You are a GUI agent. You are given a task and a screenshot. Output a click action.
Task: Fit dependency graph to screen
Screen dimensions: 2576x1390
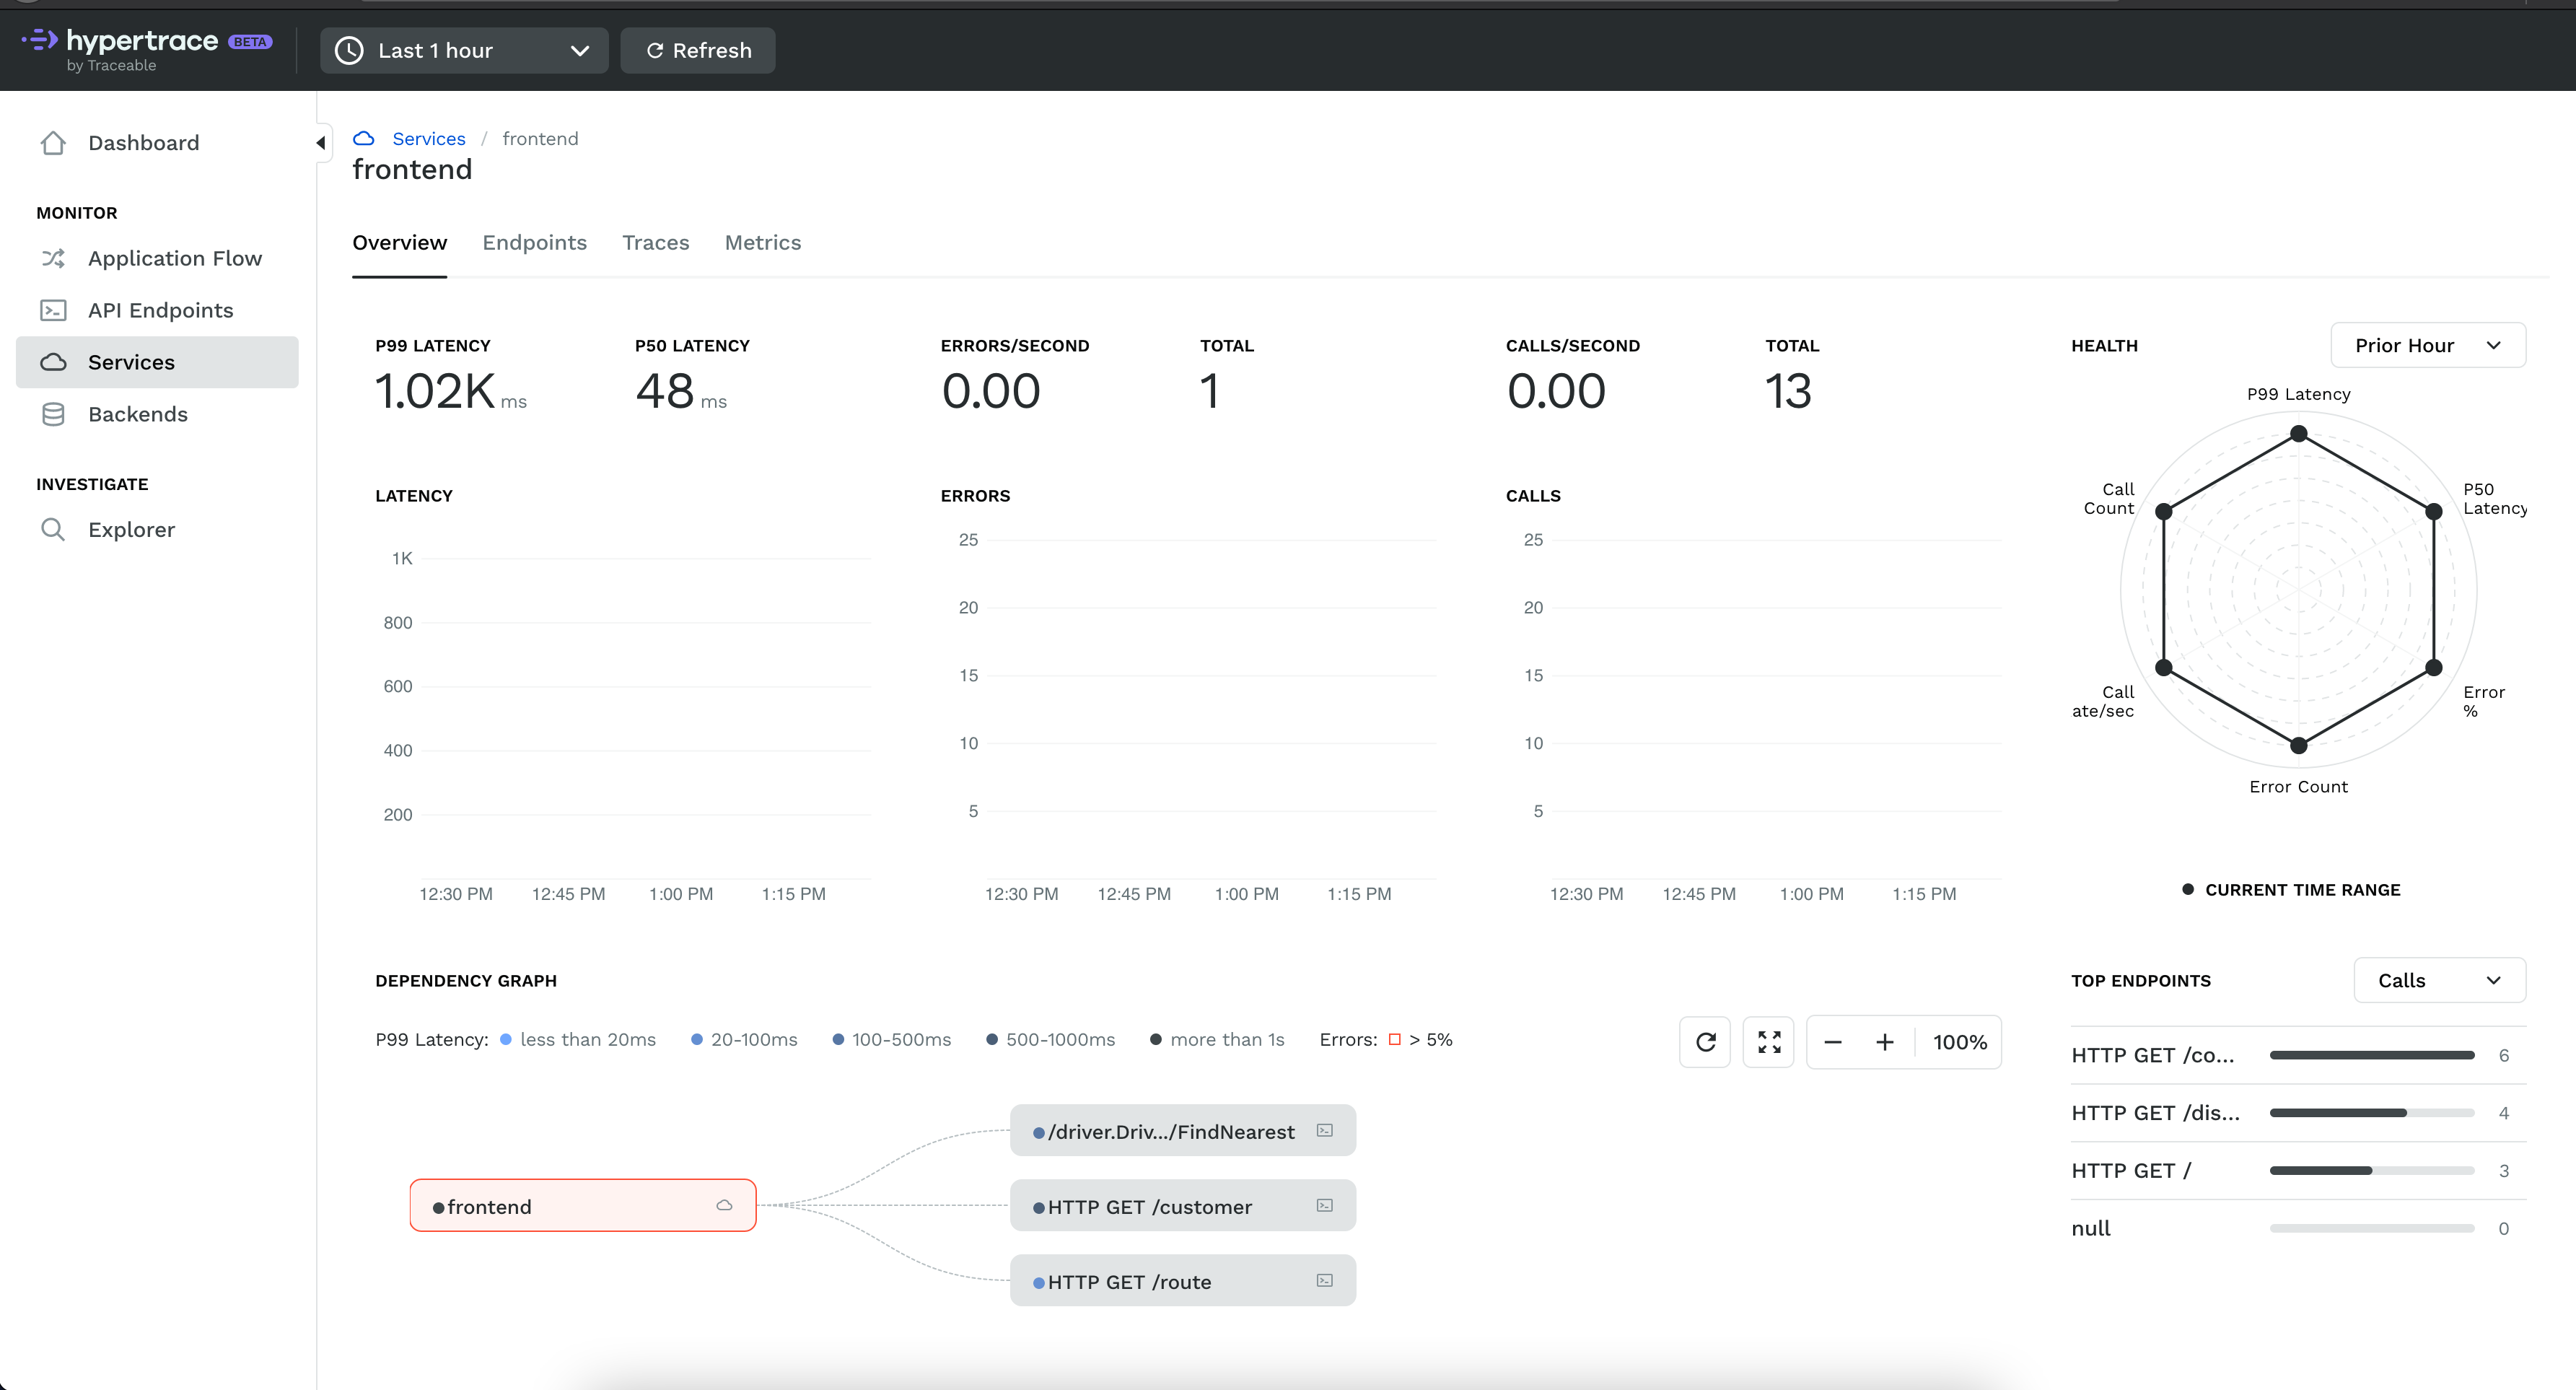pyautogui.click(x=1769, y=1042)
